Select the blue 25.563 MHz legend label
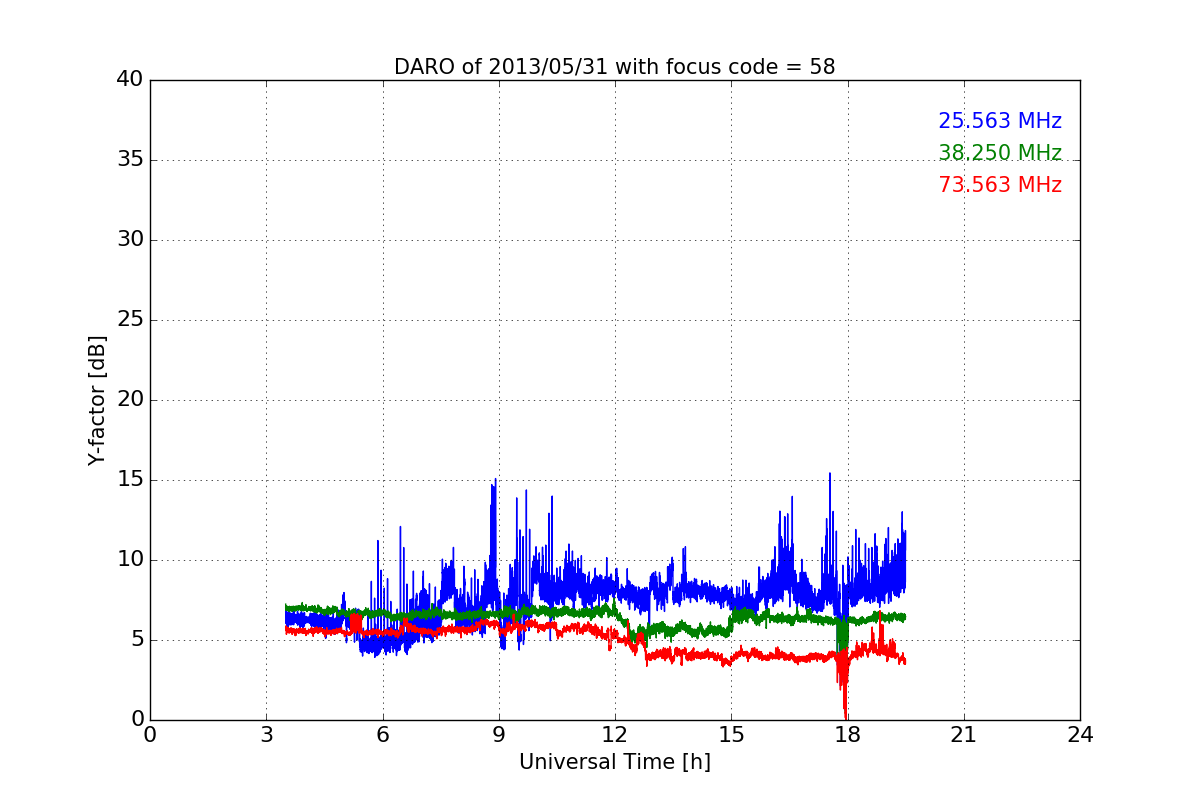The width and height of the screenshot is (1200, 800). pos(1000,121)
